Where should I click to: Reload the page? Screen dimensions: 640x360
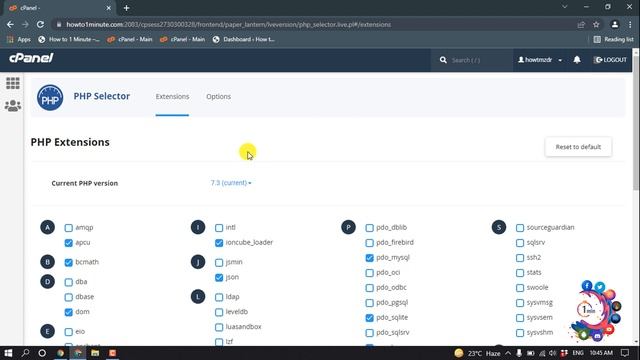point(40,24)
